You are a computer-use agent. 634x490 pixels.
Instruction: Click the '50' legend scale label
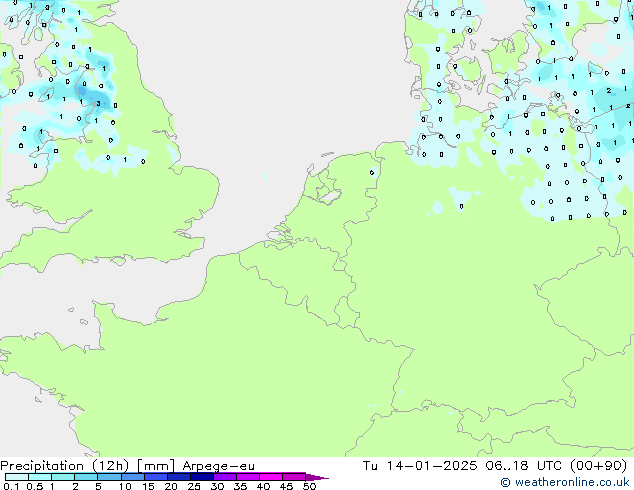pyautogui.click(x=309, y=486)
